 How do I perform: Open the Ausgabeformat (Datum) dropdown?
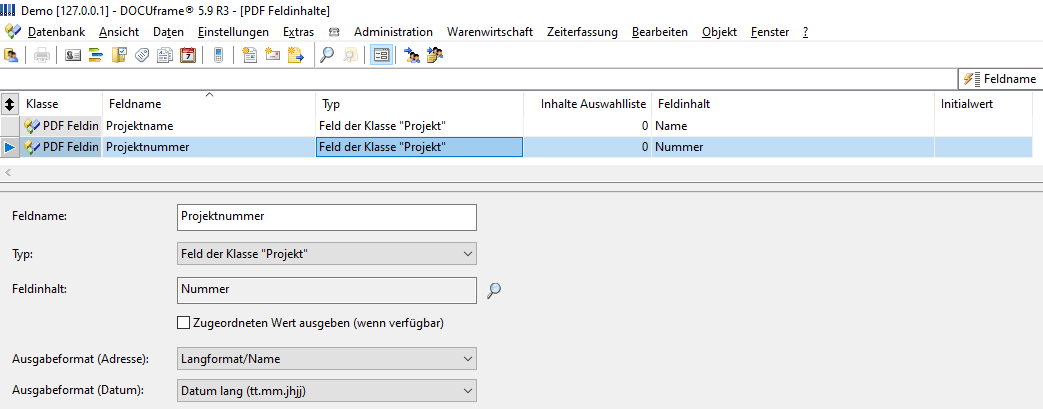[327, 391]
